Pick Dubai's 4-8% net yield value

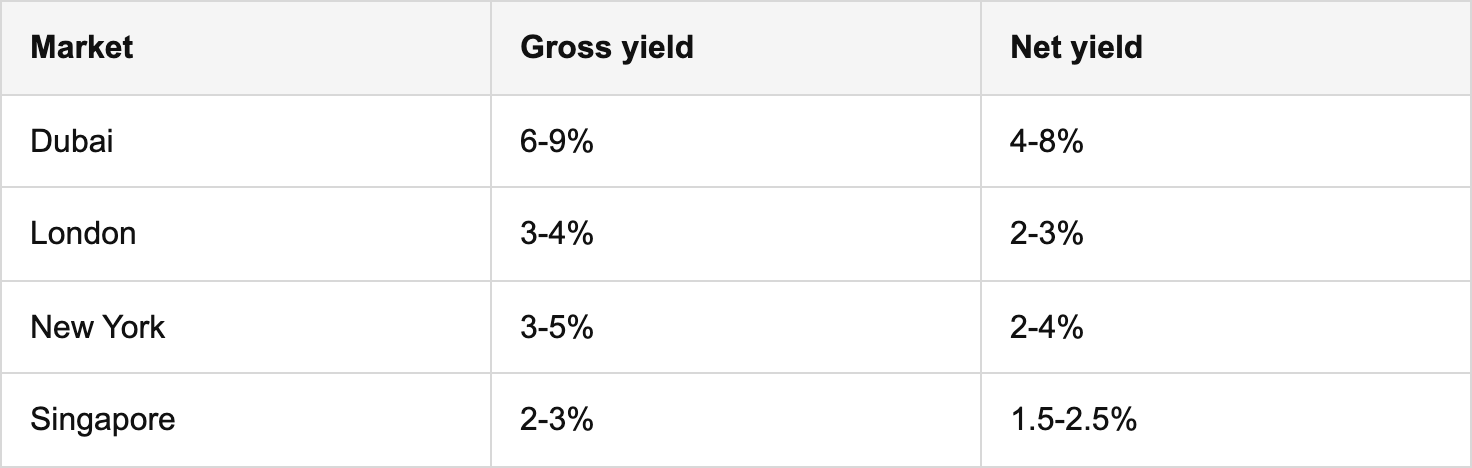point(1047,141)
